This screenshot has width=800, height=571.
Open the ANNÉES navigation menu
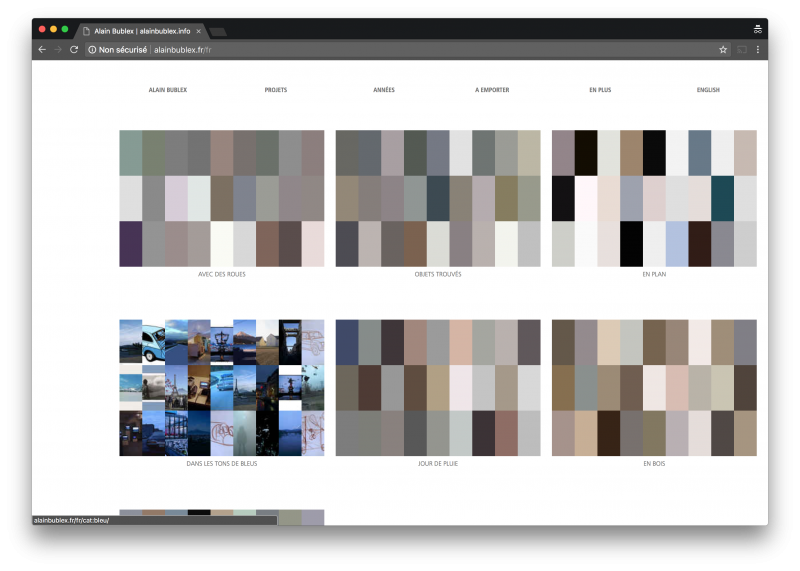click(x=384, y=90)
